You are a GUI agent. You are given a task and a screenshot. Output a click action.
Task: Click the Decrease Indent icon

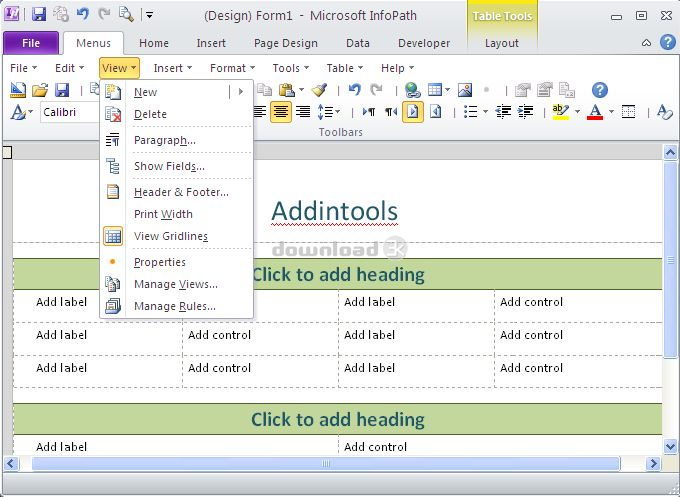(x=503, y=112)
